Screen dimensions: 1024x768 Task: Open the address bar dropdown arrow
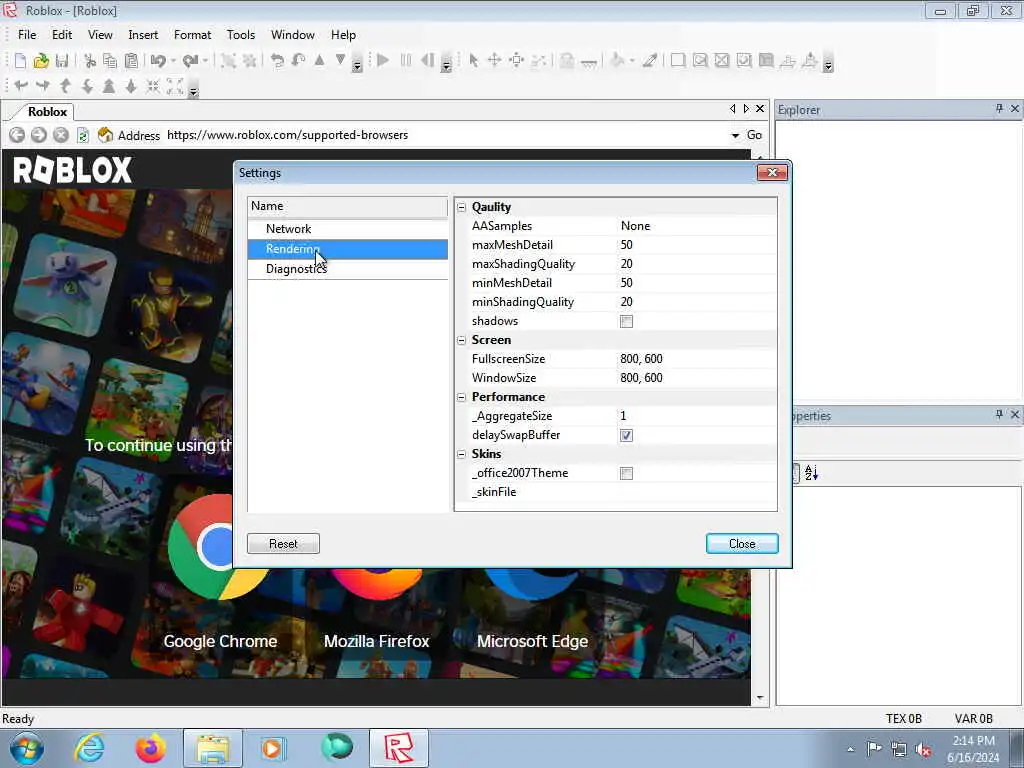click(x=735, y=135)
